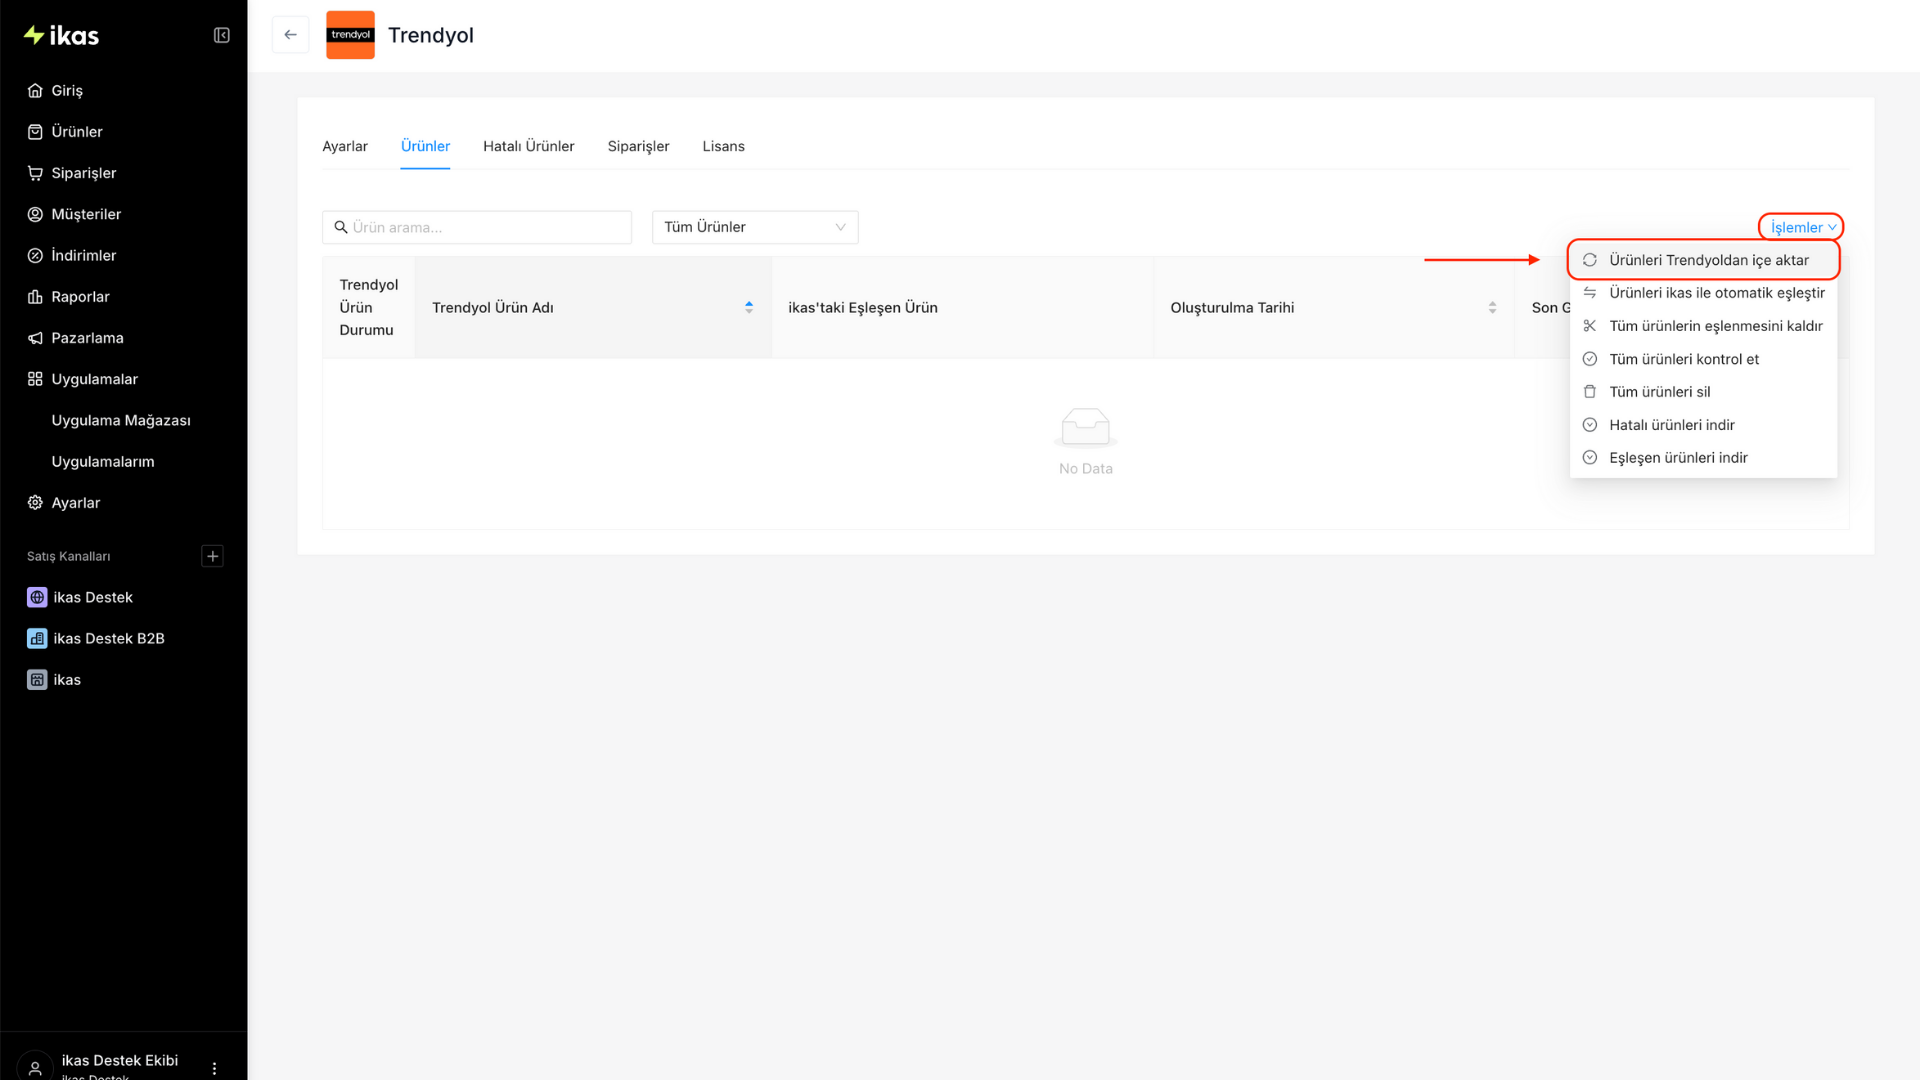Toggle the İşlemler actions dropdown
This screenshot has width=1920, height=1080.
click(x=1802, y=227)
